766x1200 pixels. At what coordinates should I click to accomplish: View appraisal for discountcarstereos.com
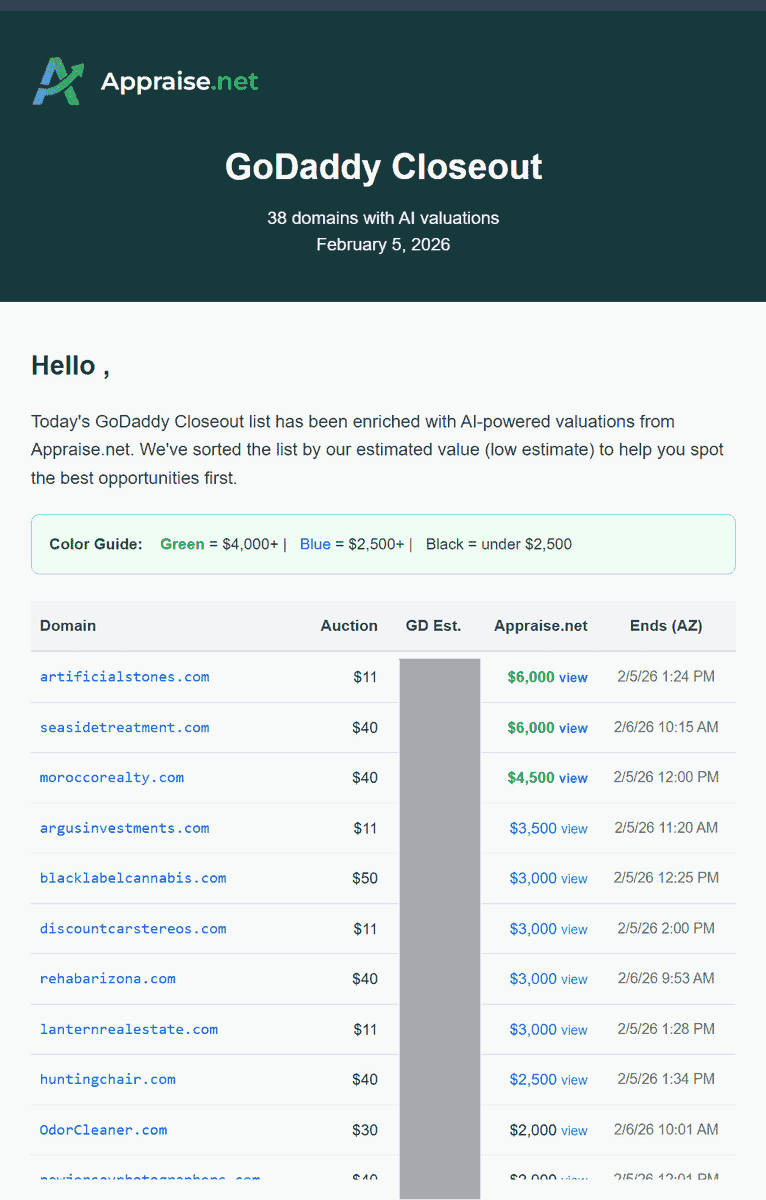(x=574, y=929)
